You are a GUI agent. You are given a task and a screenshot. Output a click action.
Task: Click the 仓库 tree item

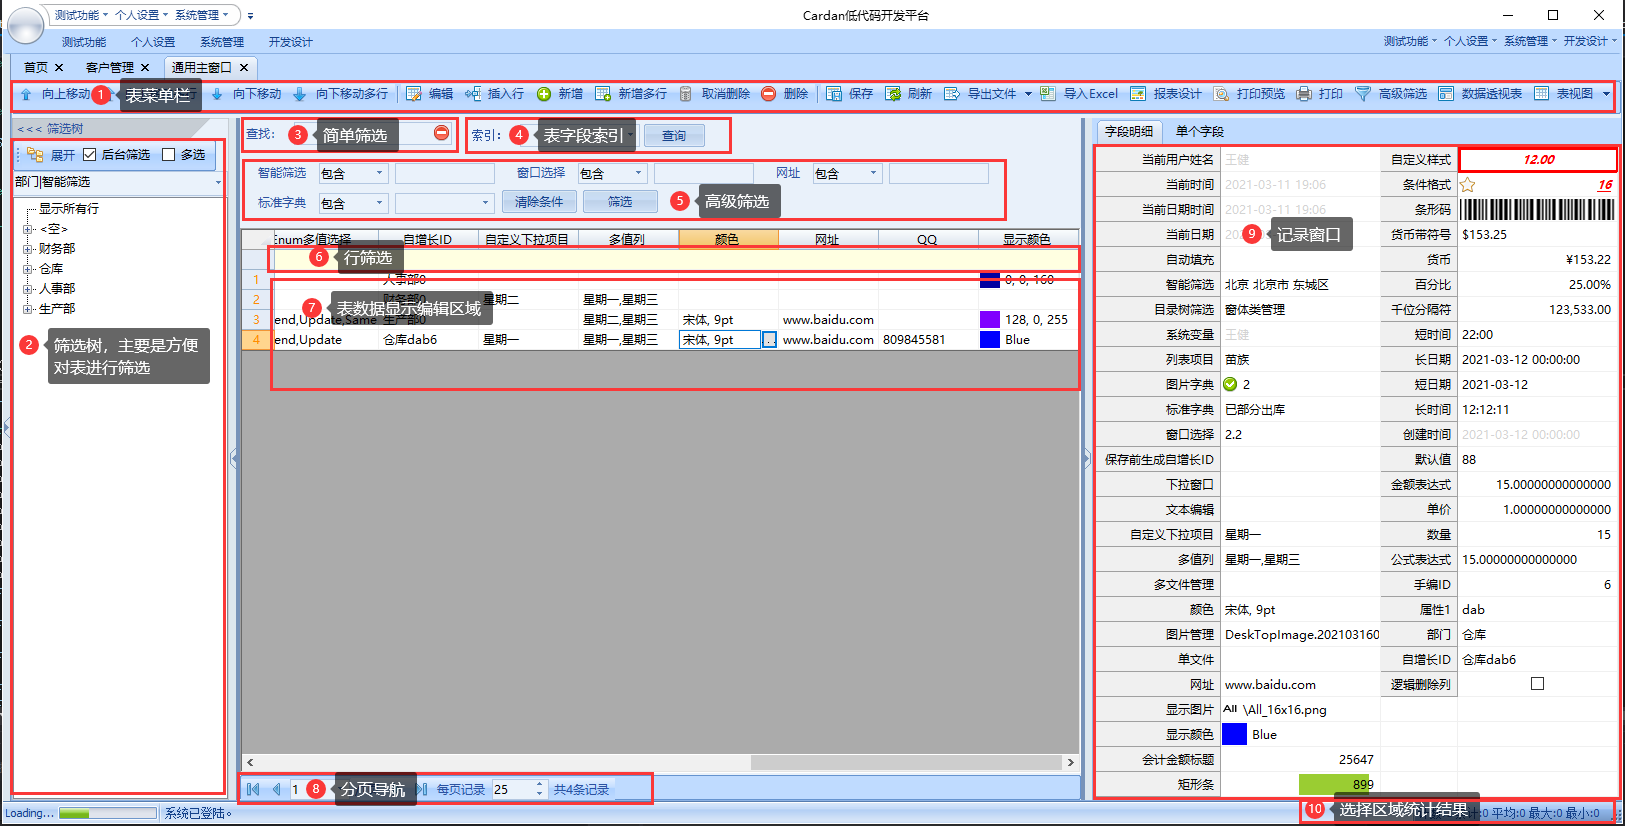click(51, 269)
